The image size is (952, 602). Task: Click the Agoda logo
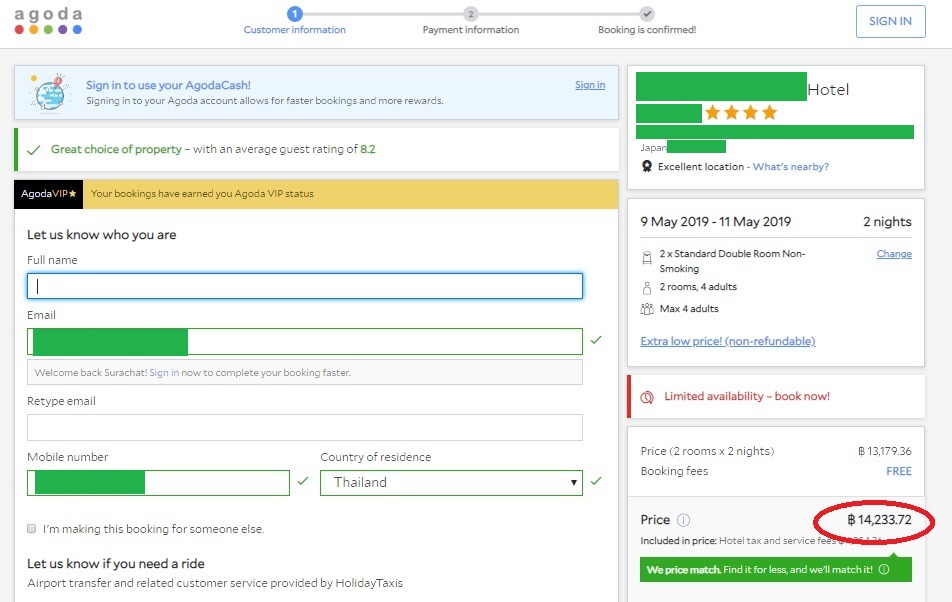click(48, 21)
